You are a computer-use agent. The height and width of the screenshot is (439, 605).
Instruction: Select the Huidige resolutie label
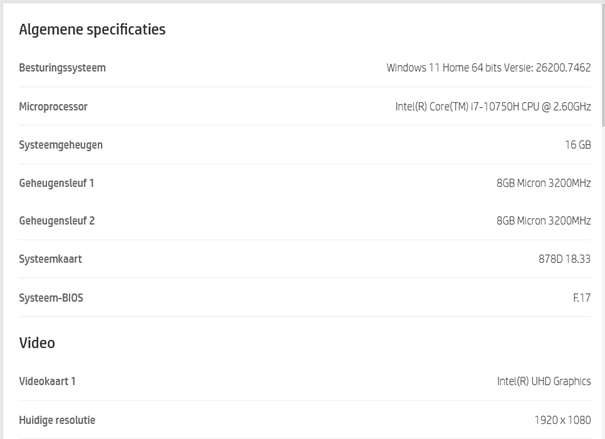click(57, 420)
